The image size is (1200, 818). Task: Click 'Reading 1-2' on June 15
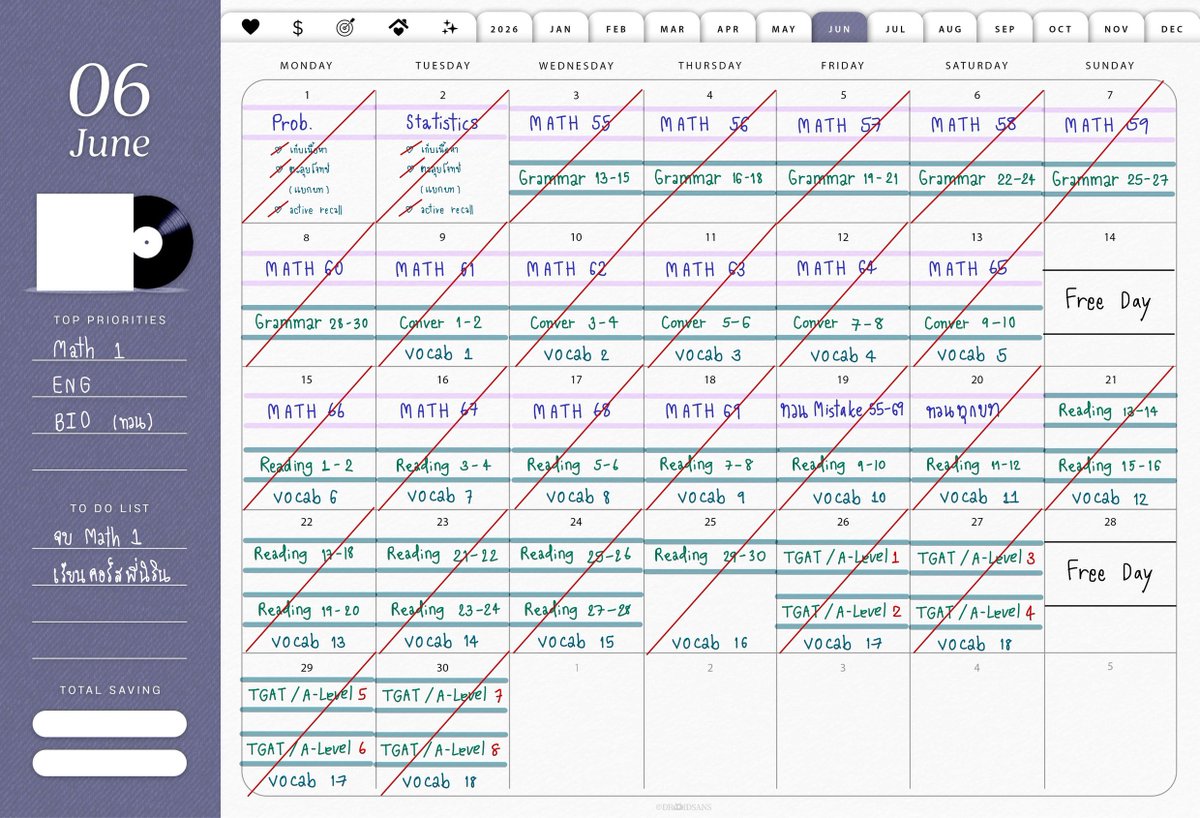pyautogui.click(x=306, y=465)
